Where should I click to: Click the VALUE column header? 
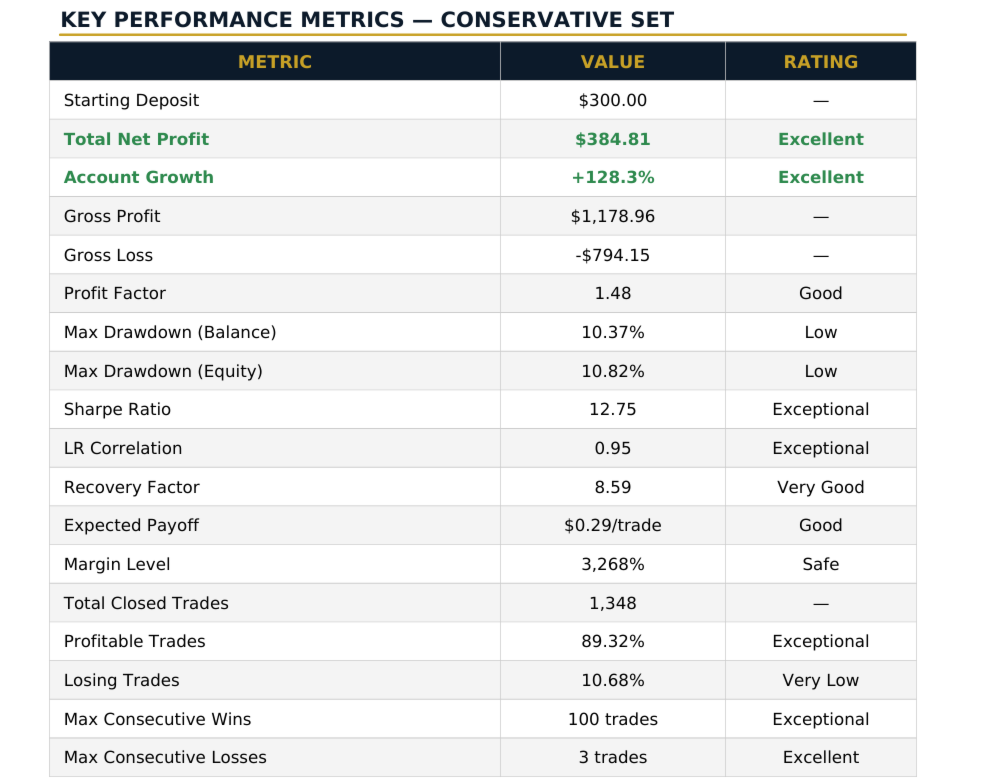click(612, 62)
